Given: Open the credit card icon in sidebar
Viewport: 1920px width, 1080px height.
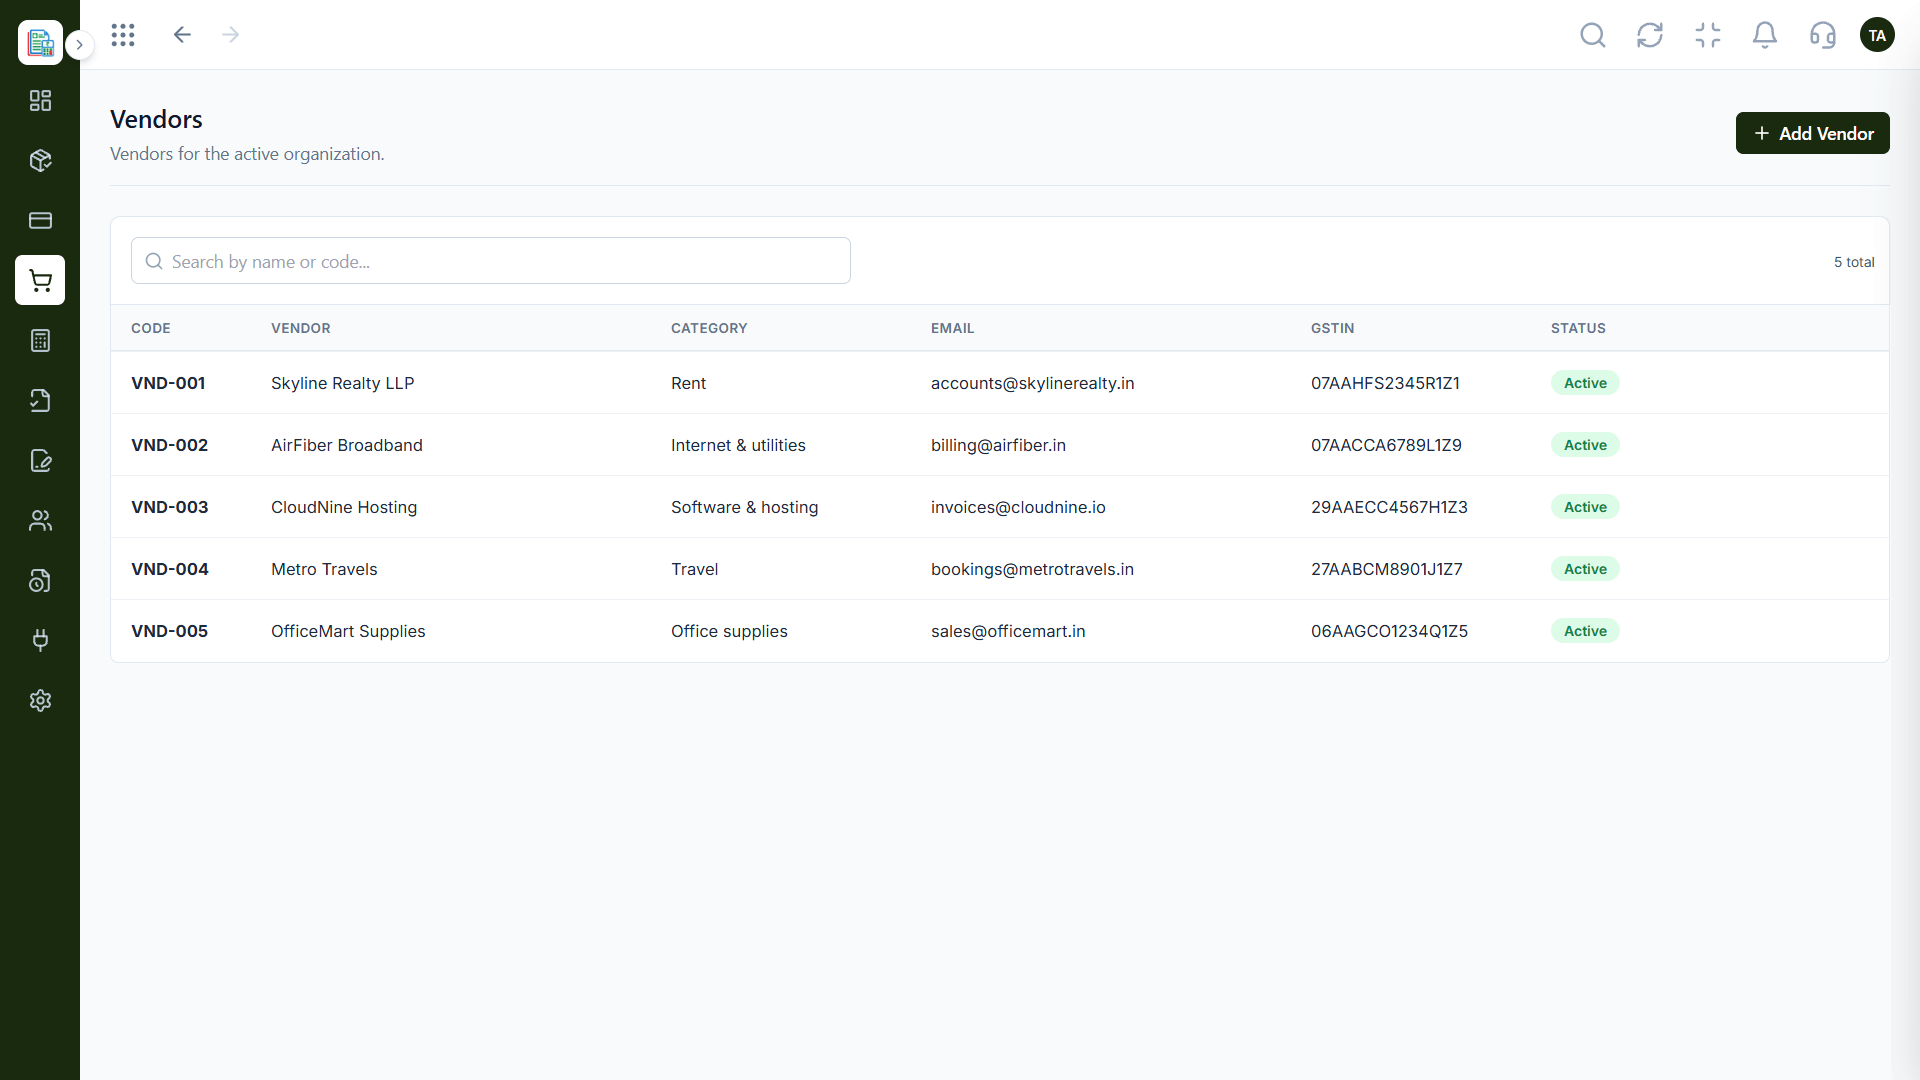Looking at the screenshot, I should pos(40,221).
